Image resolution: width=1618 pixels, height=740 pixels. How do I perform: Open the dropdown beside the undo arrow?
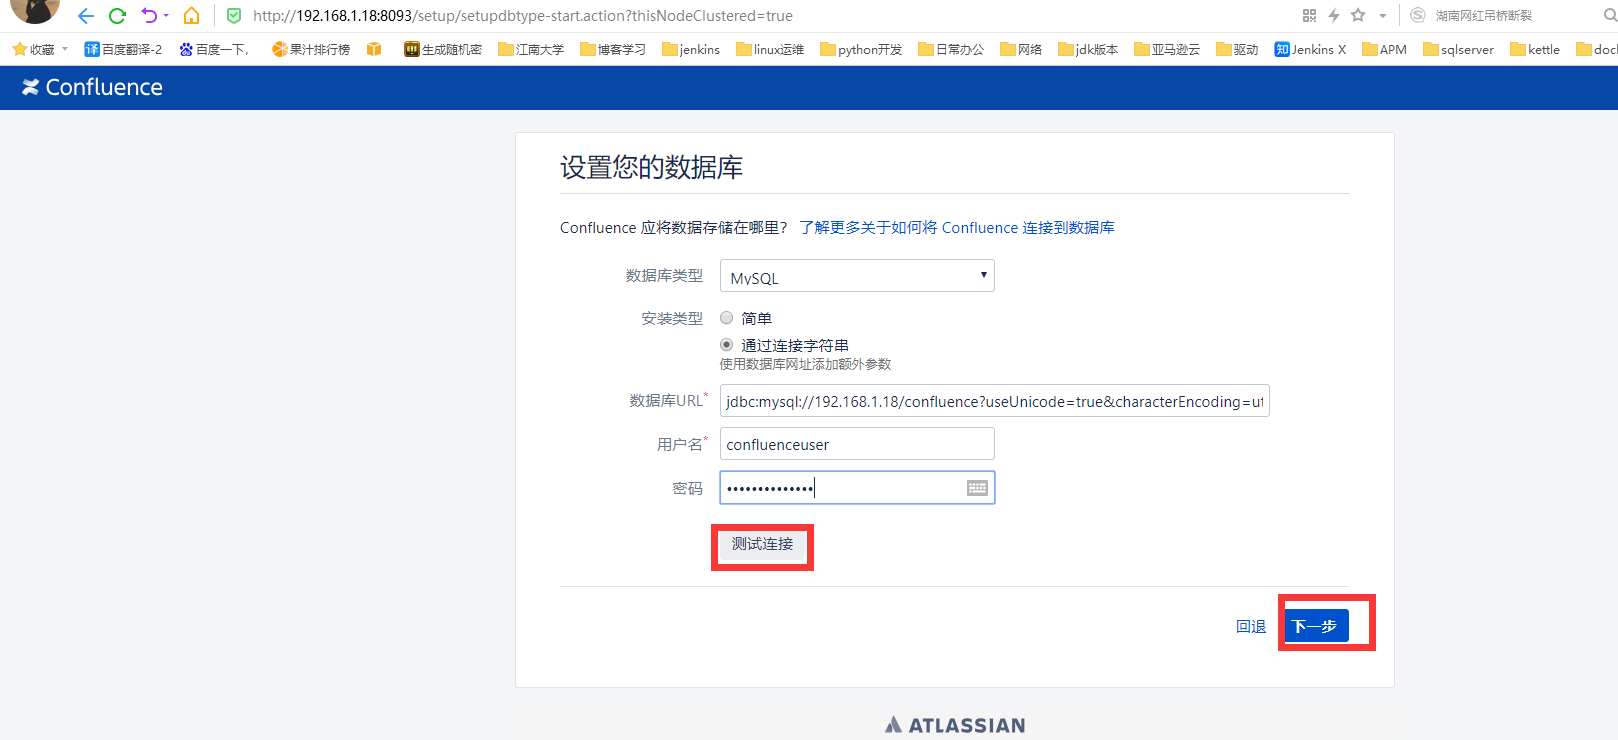pos(166,16)
